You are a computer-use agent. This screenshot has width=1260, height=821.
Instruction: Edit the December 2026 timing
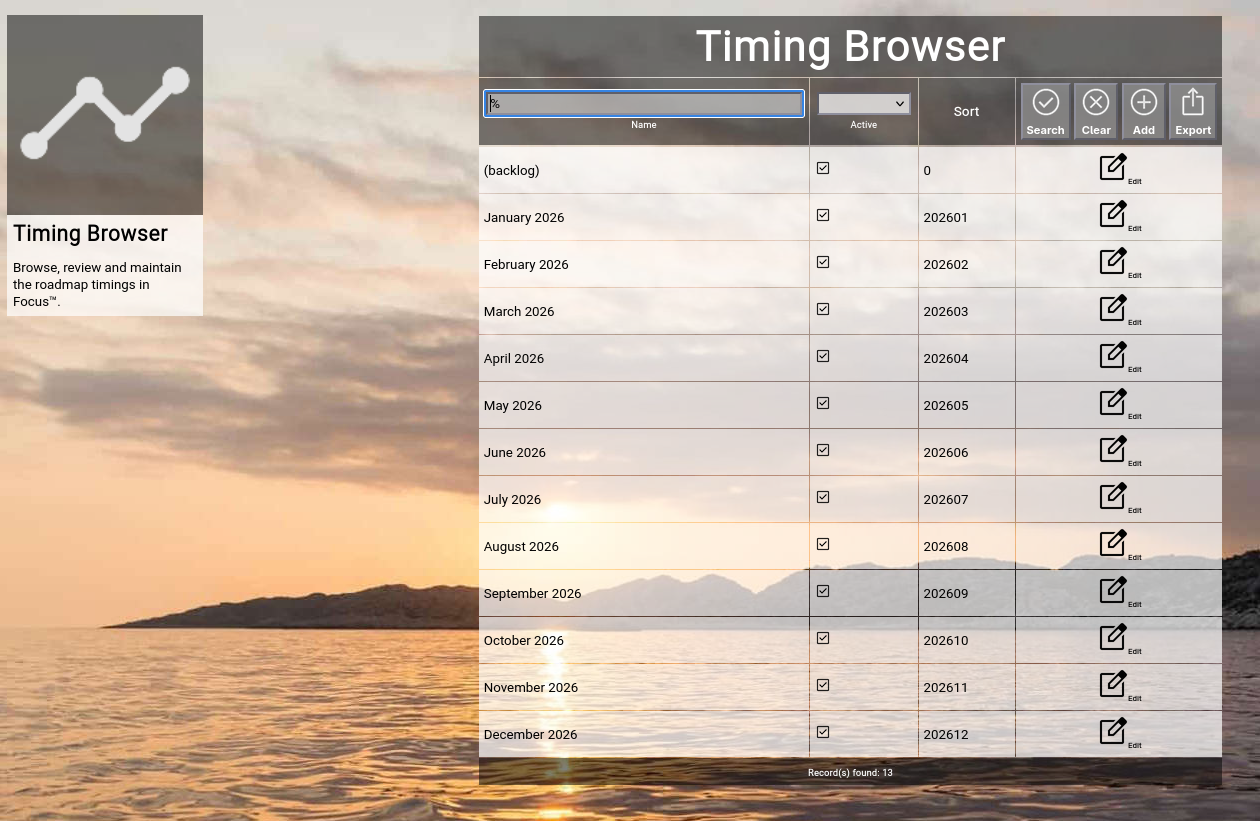[x=1113, y=732]
